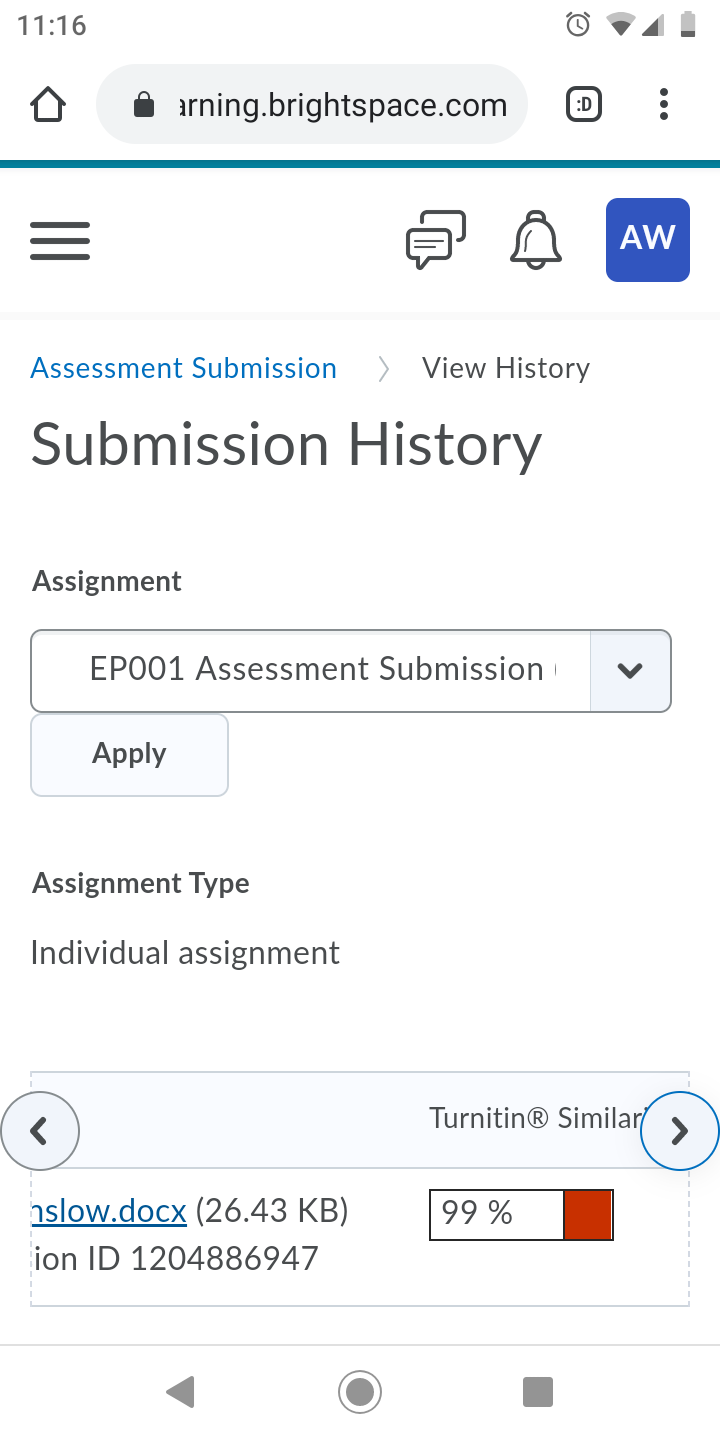Click the red similarity color indicator
The height and width of the screenshot is (1440, 720).
point(588,1214)
